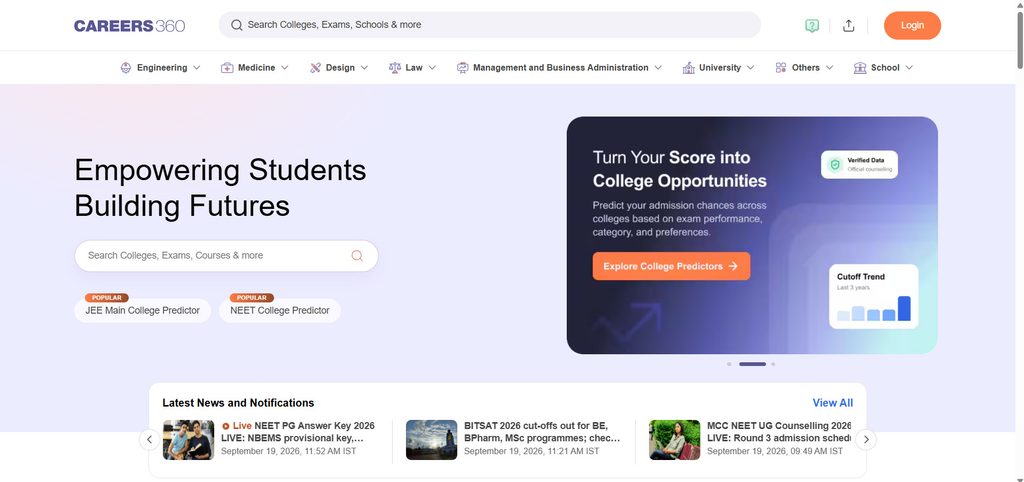The image size is (1024, 482).
Task: Expand the Engineering dropdown chevron
Action: click(197, 67)
